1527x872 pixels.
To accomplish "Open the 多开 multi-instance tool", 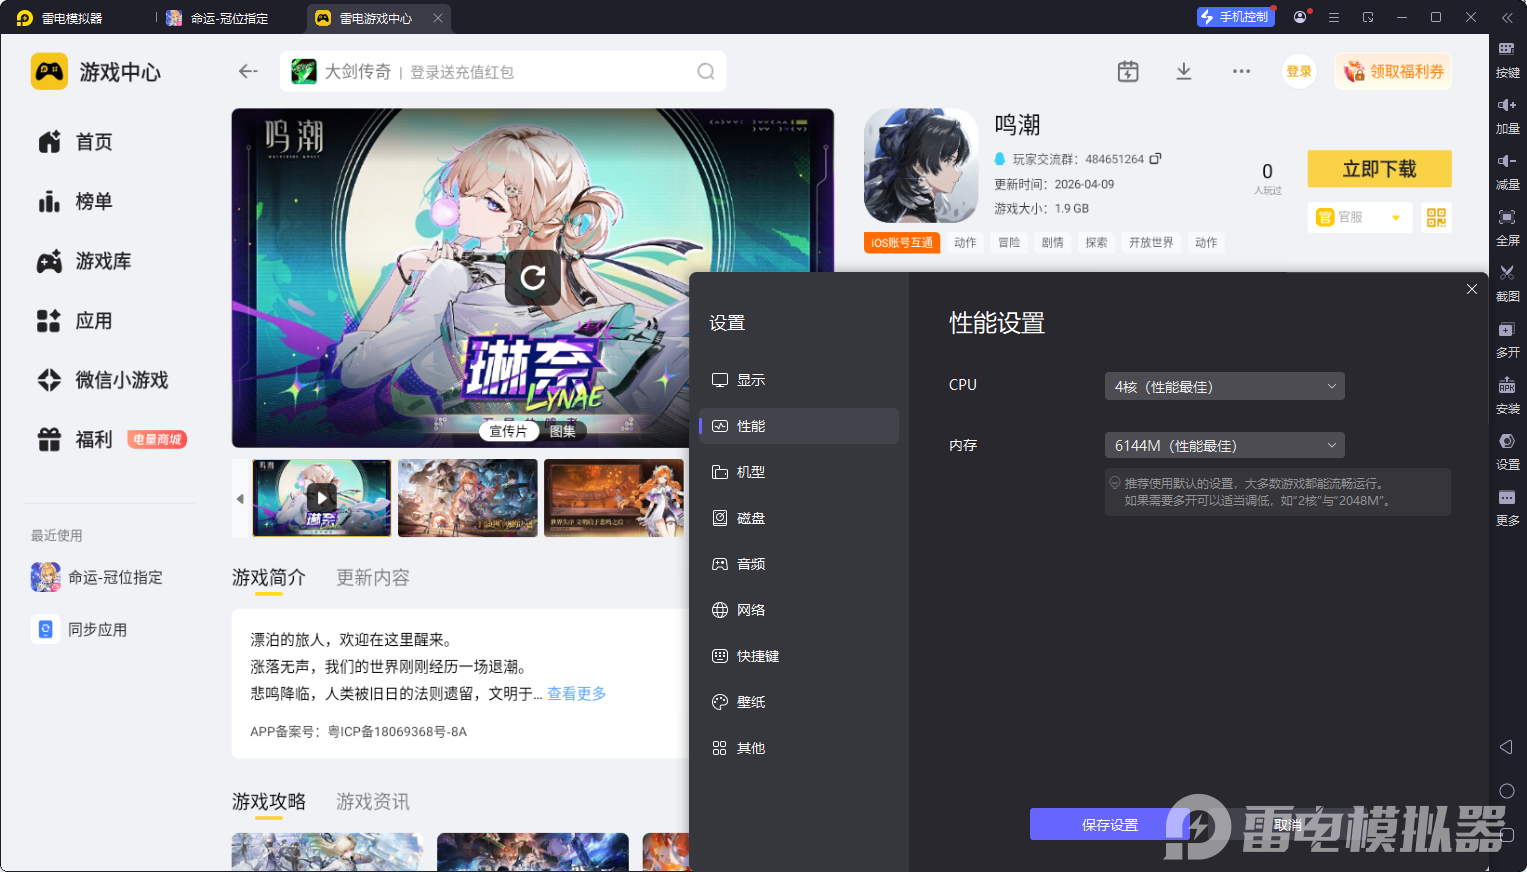I will pos(1507,338).
